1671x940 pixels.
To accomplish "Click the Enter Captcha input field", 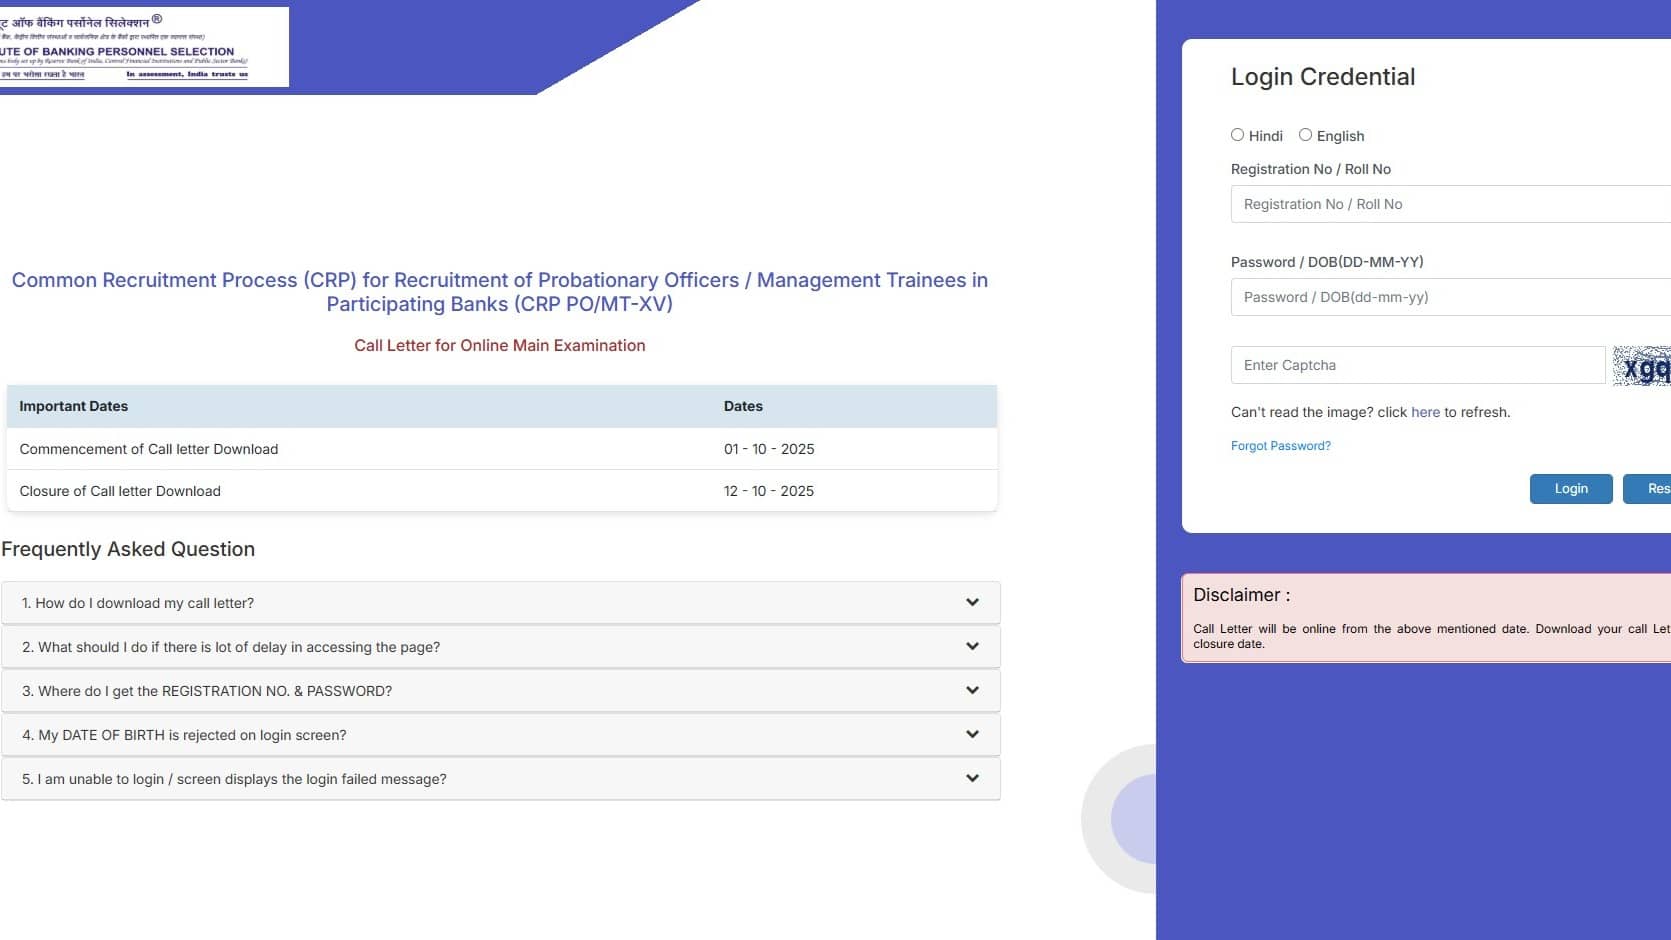I will point(1417,364).
